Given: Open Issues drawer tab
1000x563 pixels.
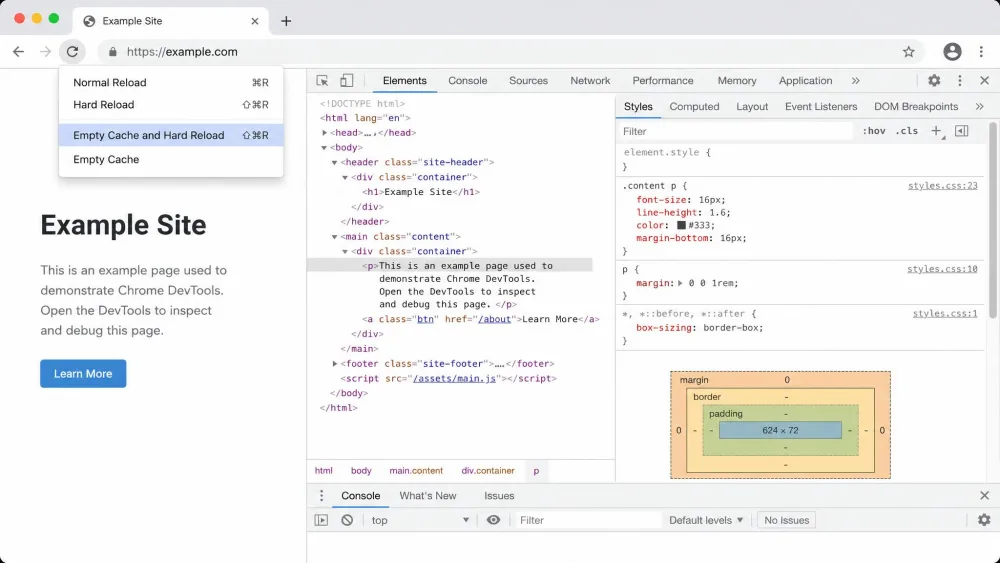Looking at the screenshot, I should pos(499,495).
